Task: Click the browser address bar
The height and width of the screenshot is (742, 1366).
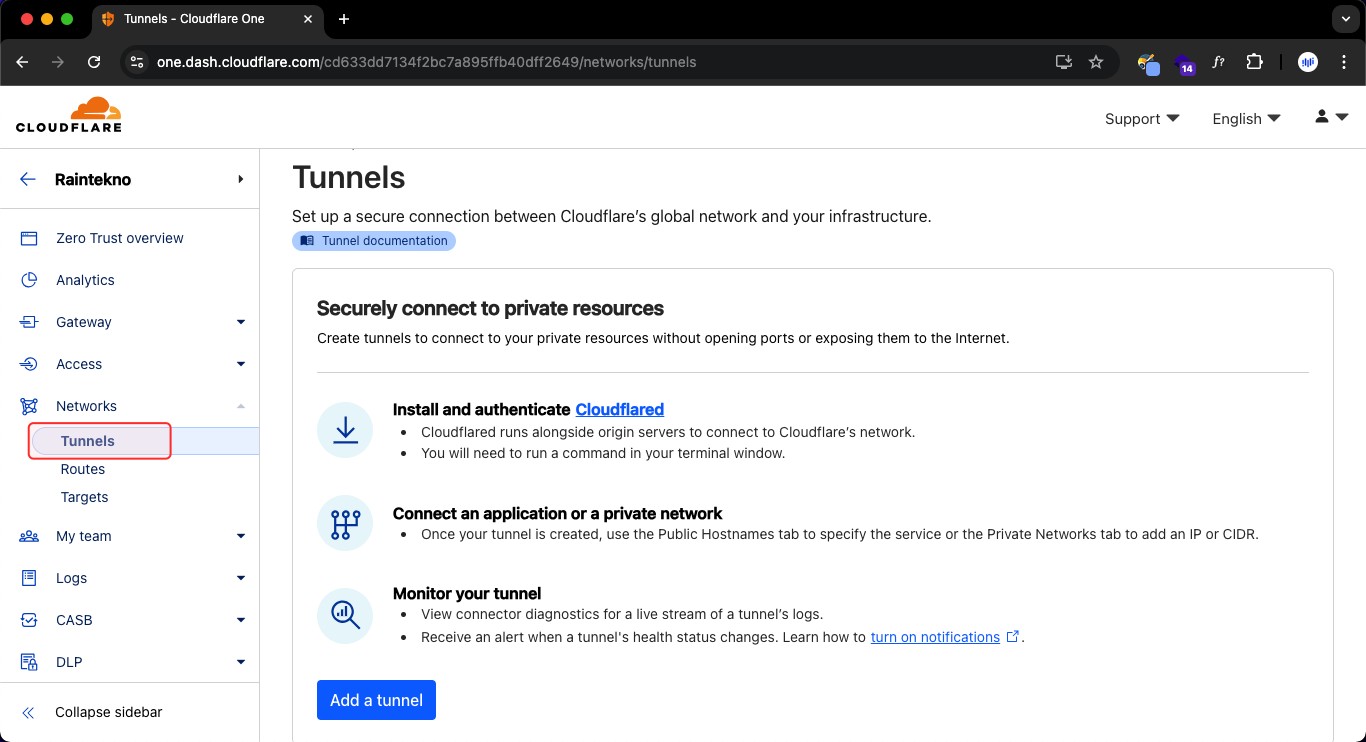Action: [x=600, y=62]
